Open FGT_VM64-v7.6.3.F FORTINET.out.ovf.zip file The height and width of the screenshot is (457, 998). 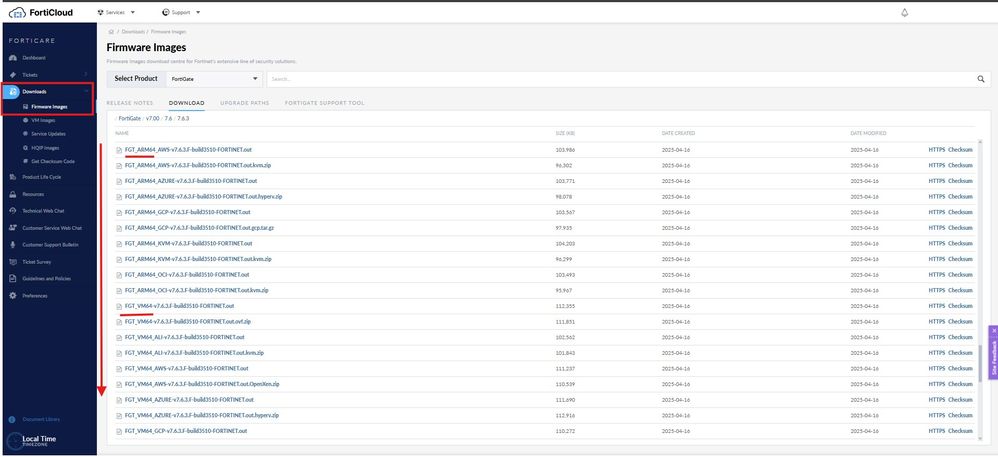click(188, 321)
